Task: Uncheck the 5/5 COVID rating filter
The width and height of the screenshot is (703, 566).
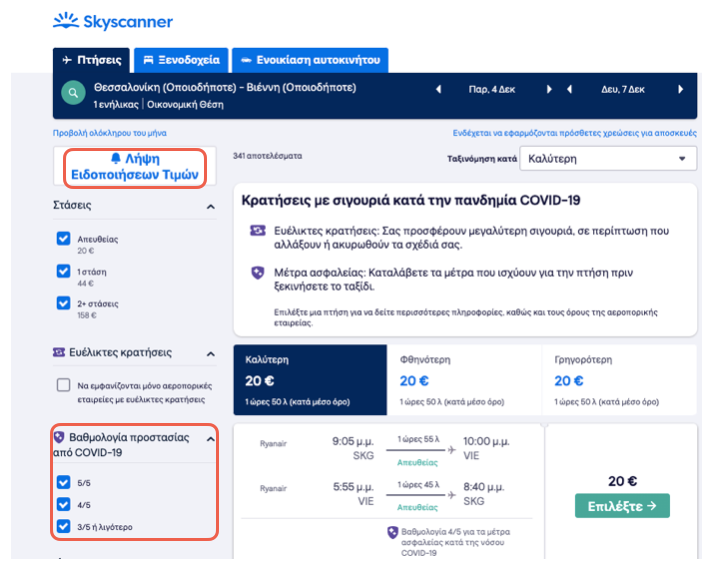Action: [x=64, y=482]
